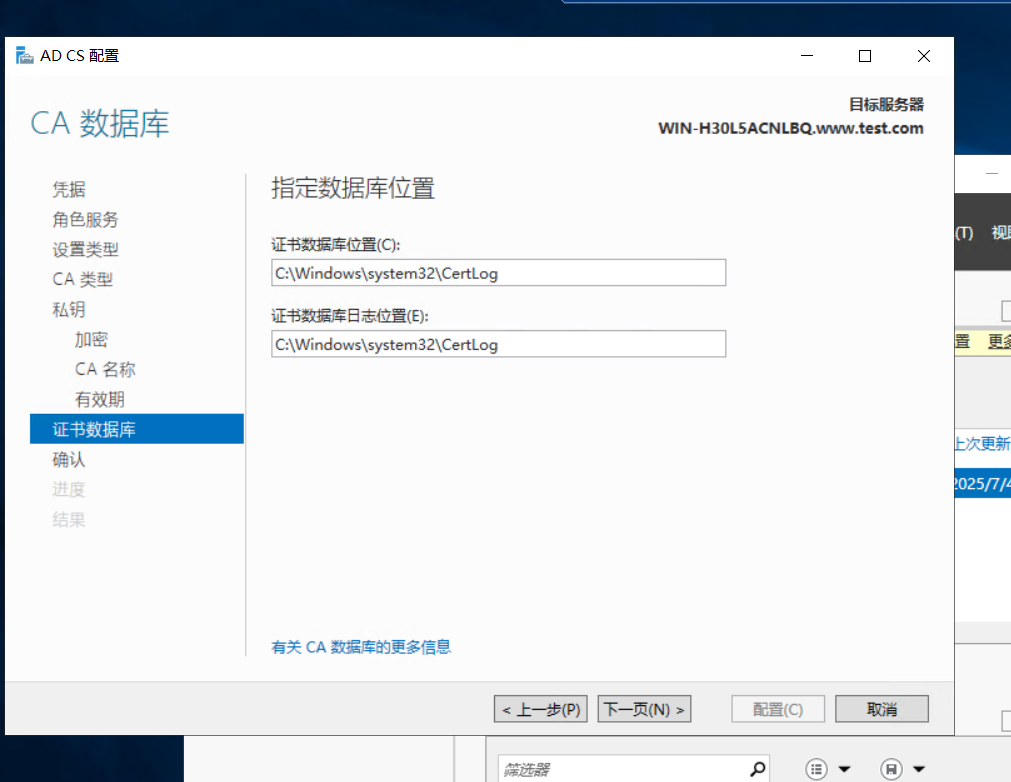The width and height of the screenshot is (1011, 782).
Task: Open the 确认 wizard step
Action: (x=69, y=460)
